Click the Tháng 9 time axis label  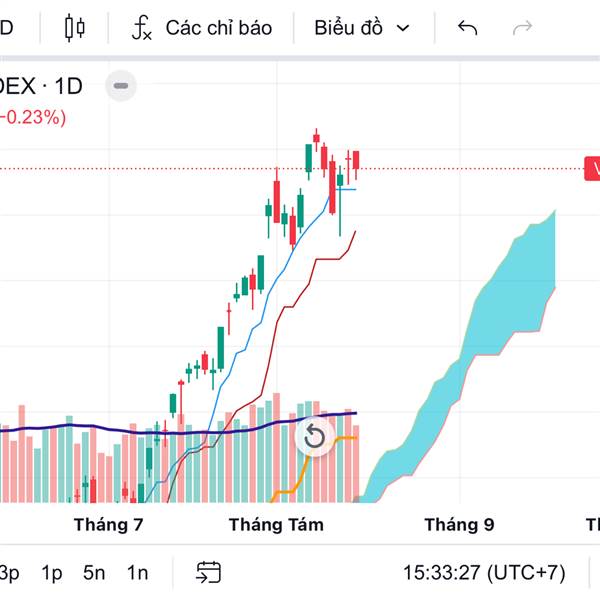459,524
